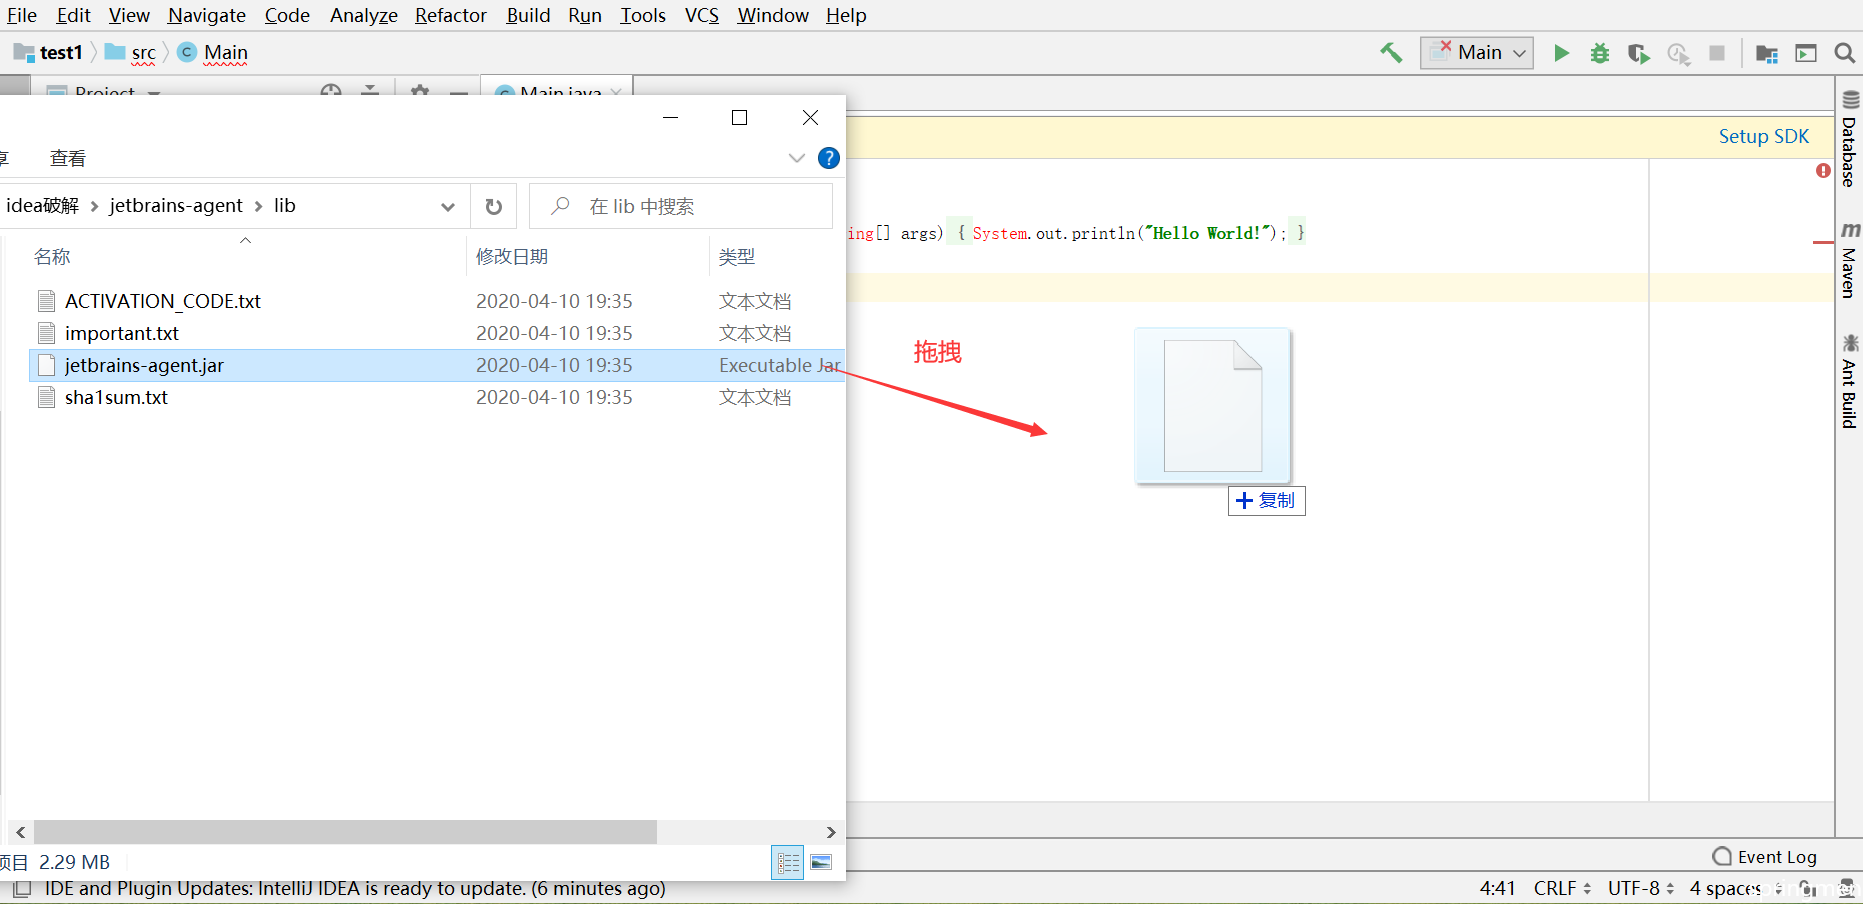This screenshot has width=1863, height=904.
Task: Open Project Structure icon in toolbar
Action: point(1767,53)
